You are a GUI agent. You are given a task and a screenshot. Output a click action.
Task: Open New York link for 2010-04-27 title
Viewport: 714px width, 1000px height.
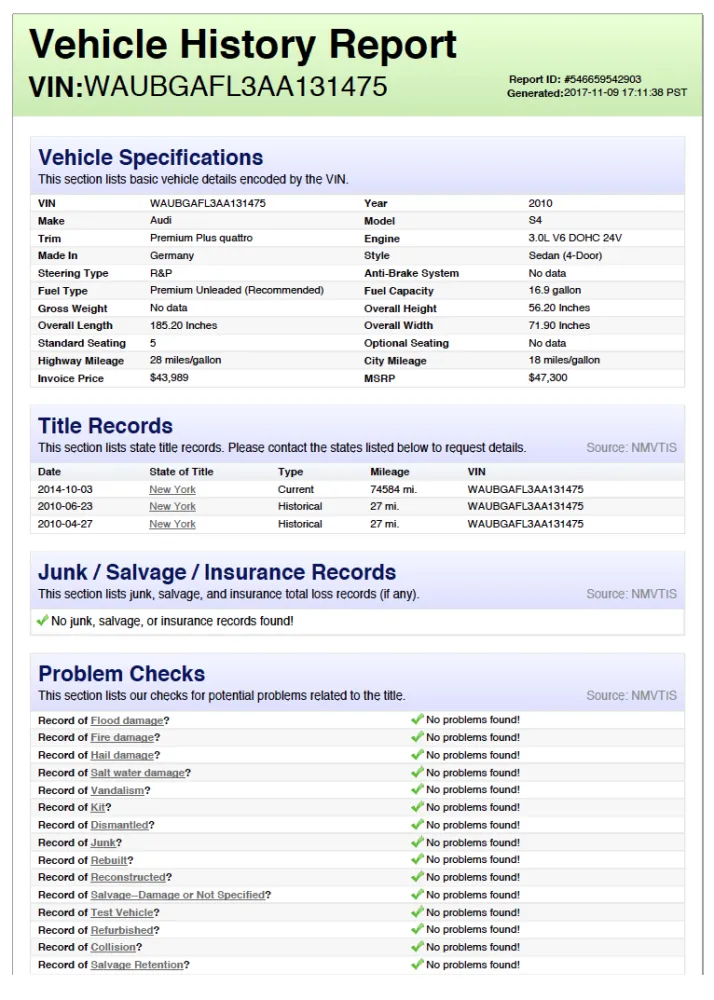(172, 524)
